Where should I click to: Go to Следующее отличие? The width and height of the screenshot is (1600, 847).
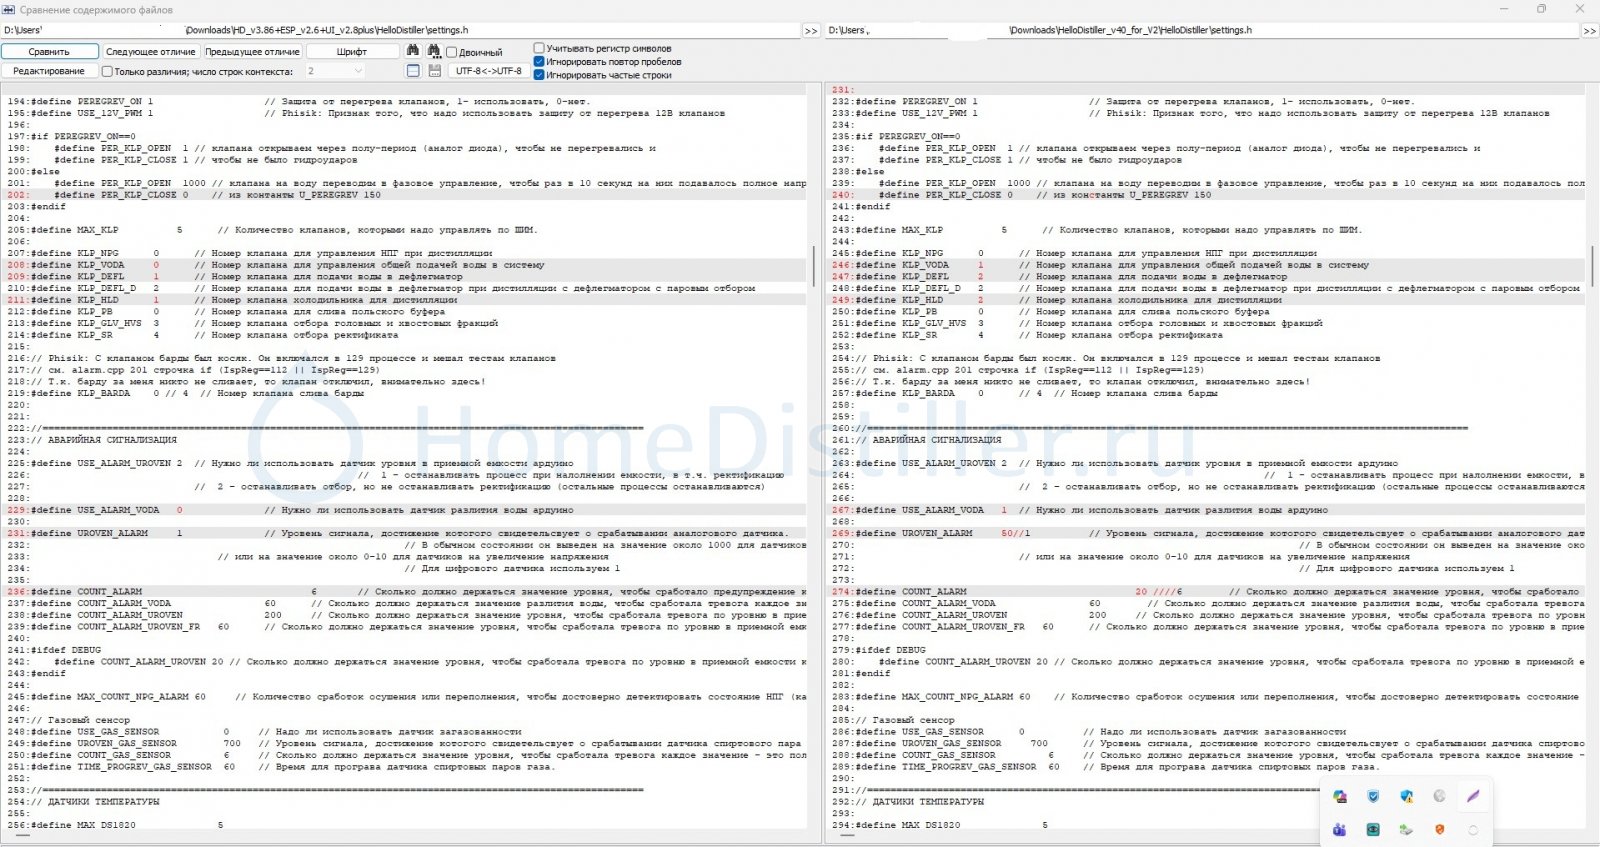coord(151,51)
